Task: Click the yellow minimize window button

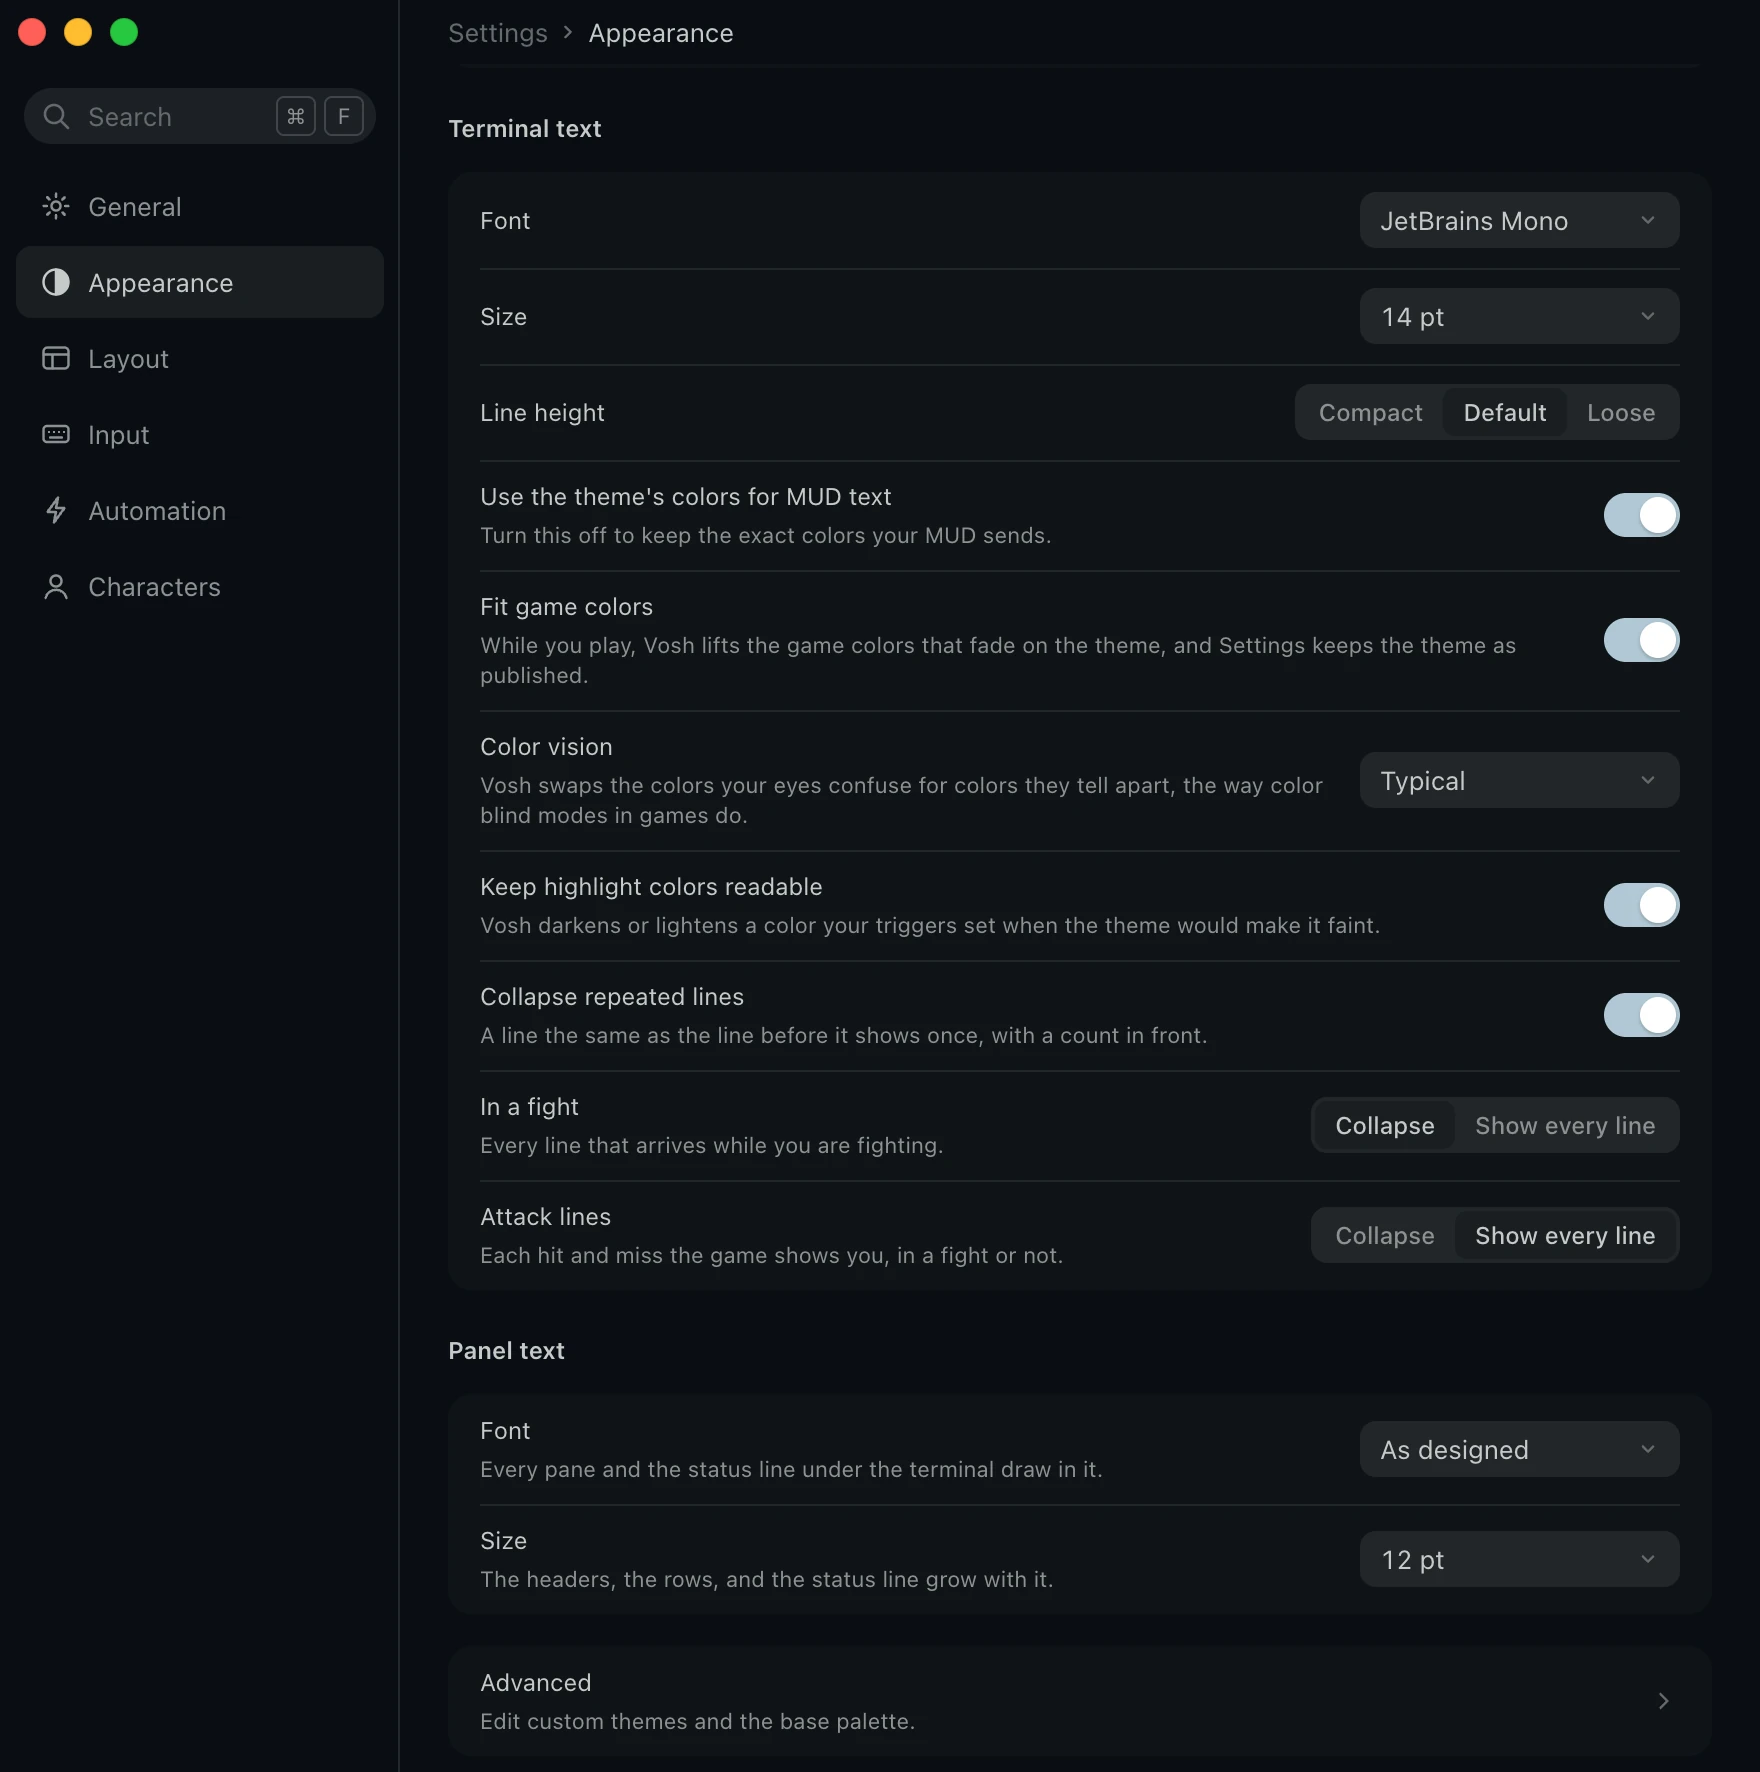Action: 78,33
